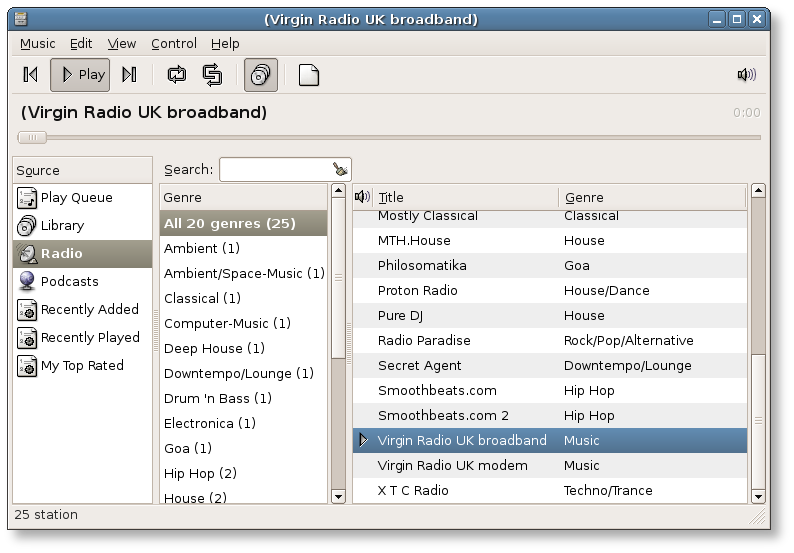794x553 pixels.
Task: Click the playback position slider
Action: click(390, 138)
